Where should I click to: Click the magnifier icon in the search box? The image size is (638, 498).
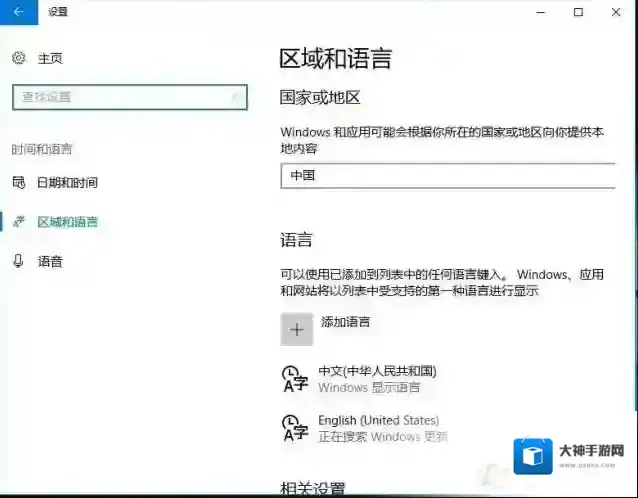238,97
